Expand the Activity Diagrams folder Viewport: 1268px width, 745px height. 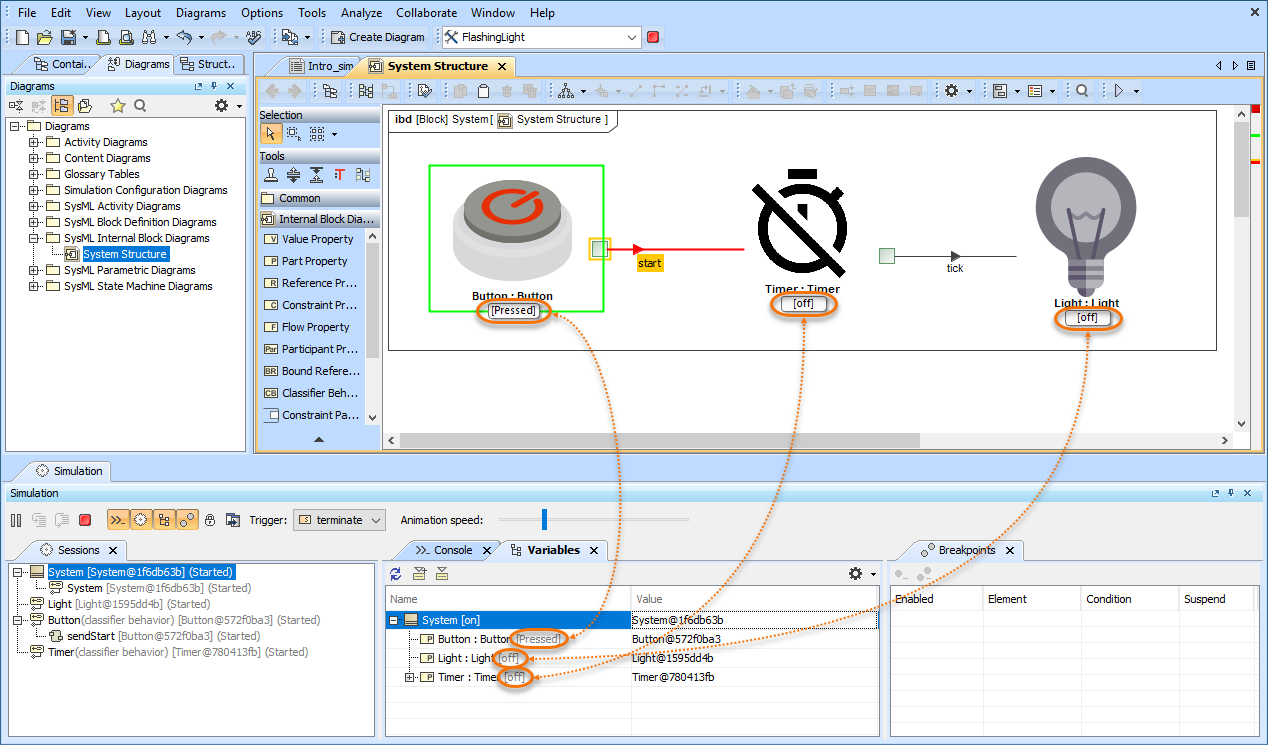tap(34, 142)
